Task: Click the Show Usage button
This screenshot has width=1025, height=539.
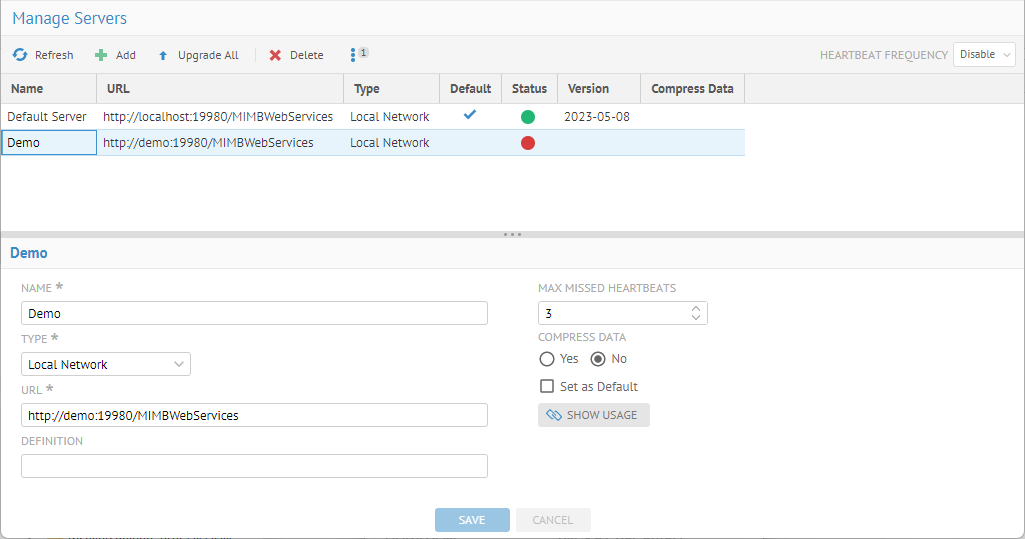Action: 593,415
